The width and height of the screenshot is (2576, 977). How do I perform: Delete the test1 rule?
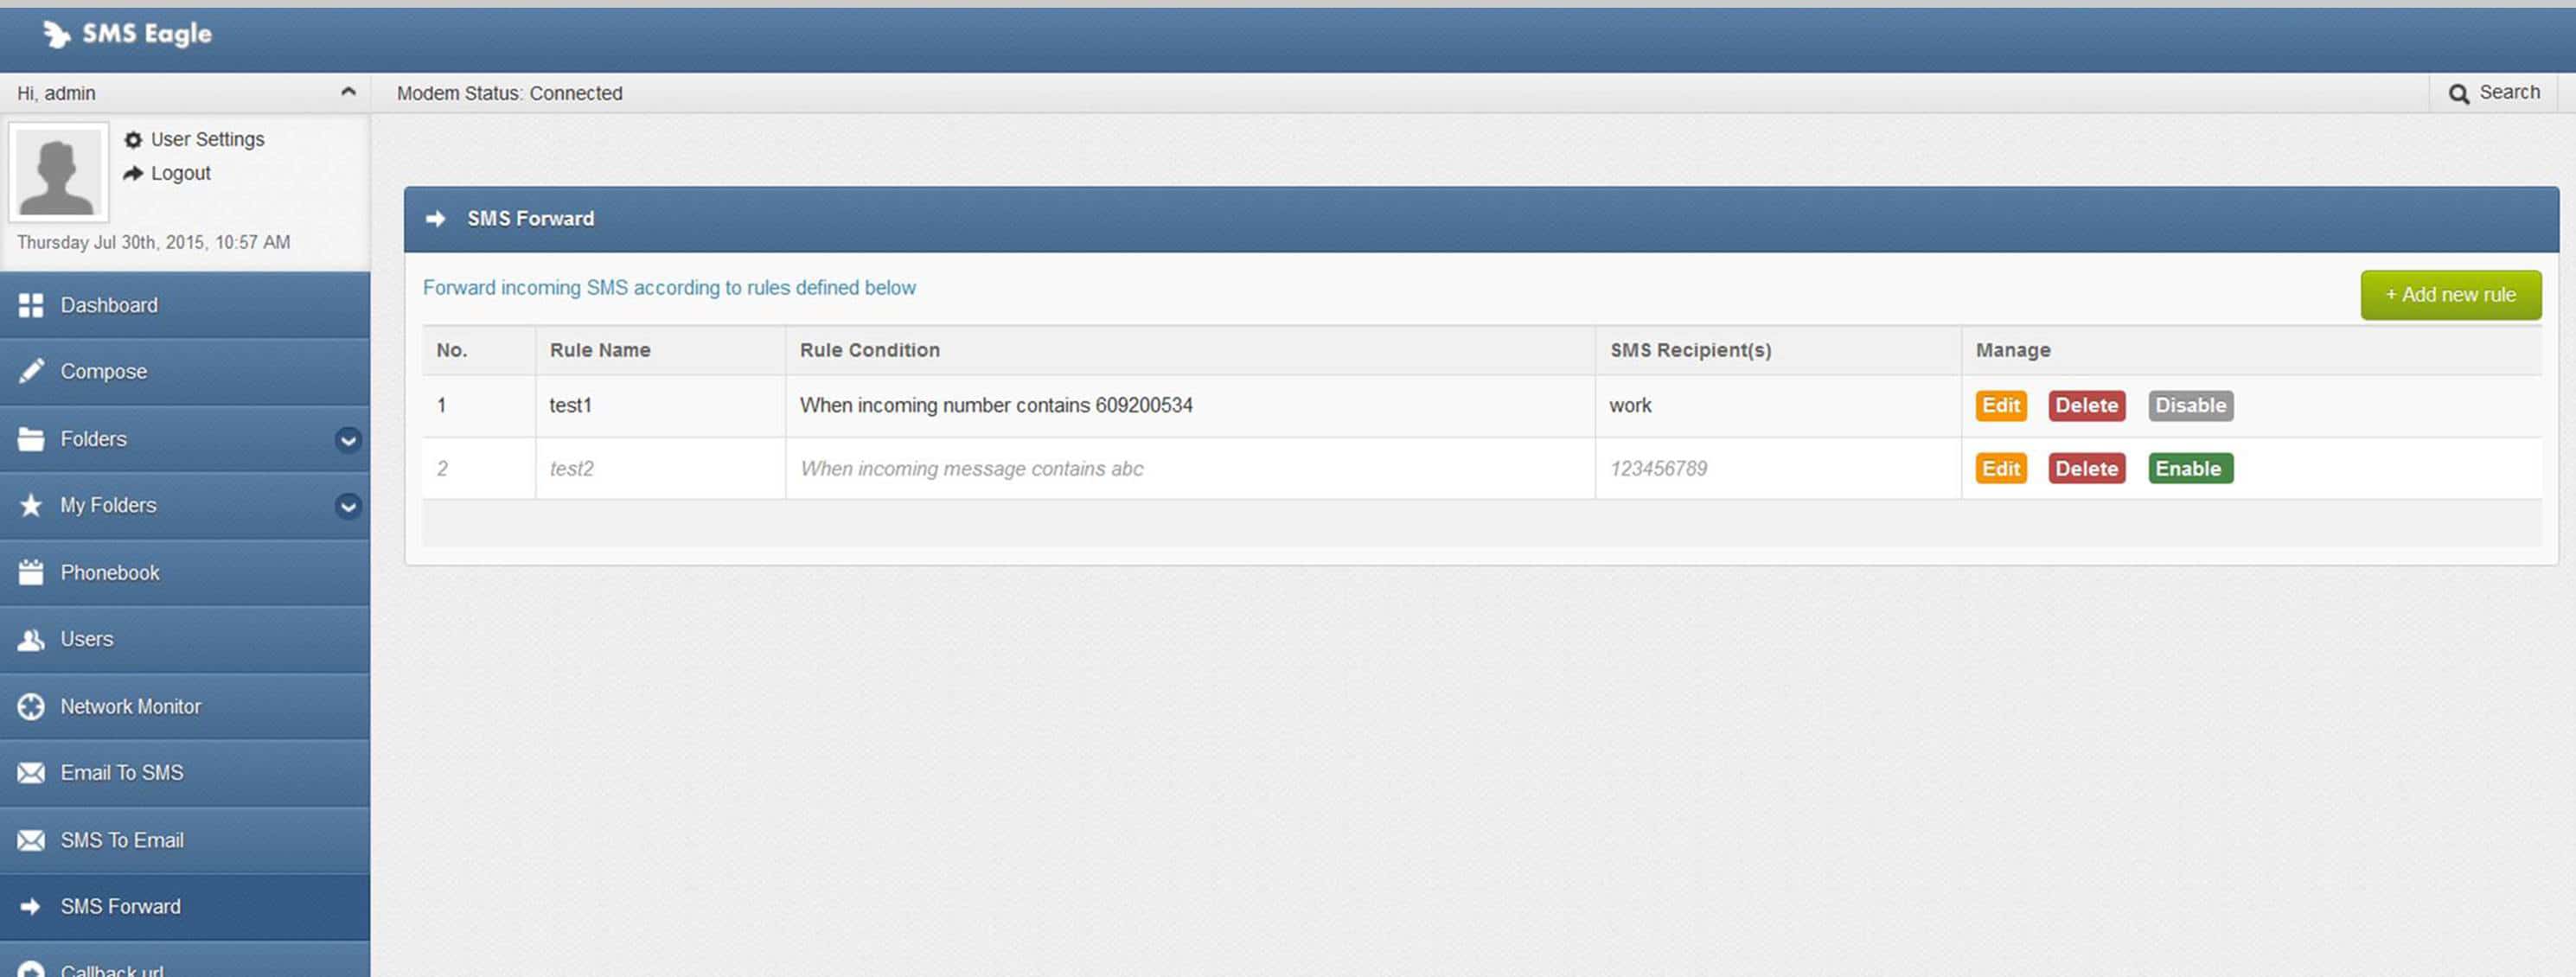coord(2086,406)
